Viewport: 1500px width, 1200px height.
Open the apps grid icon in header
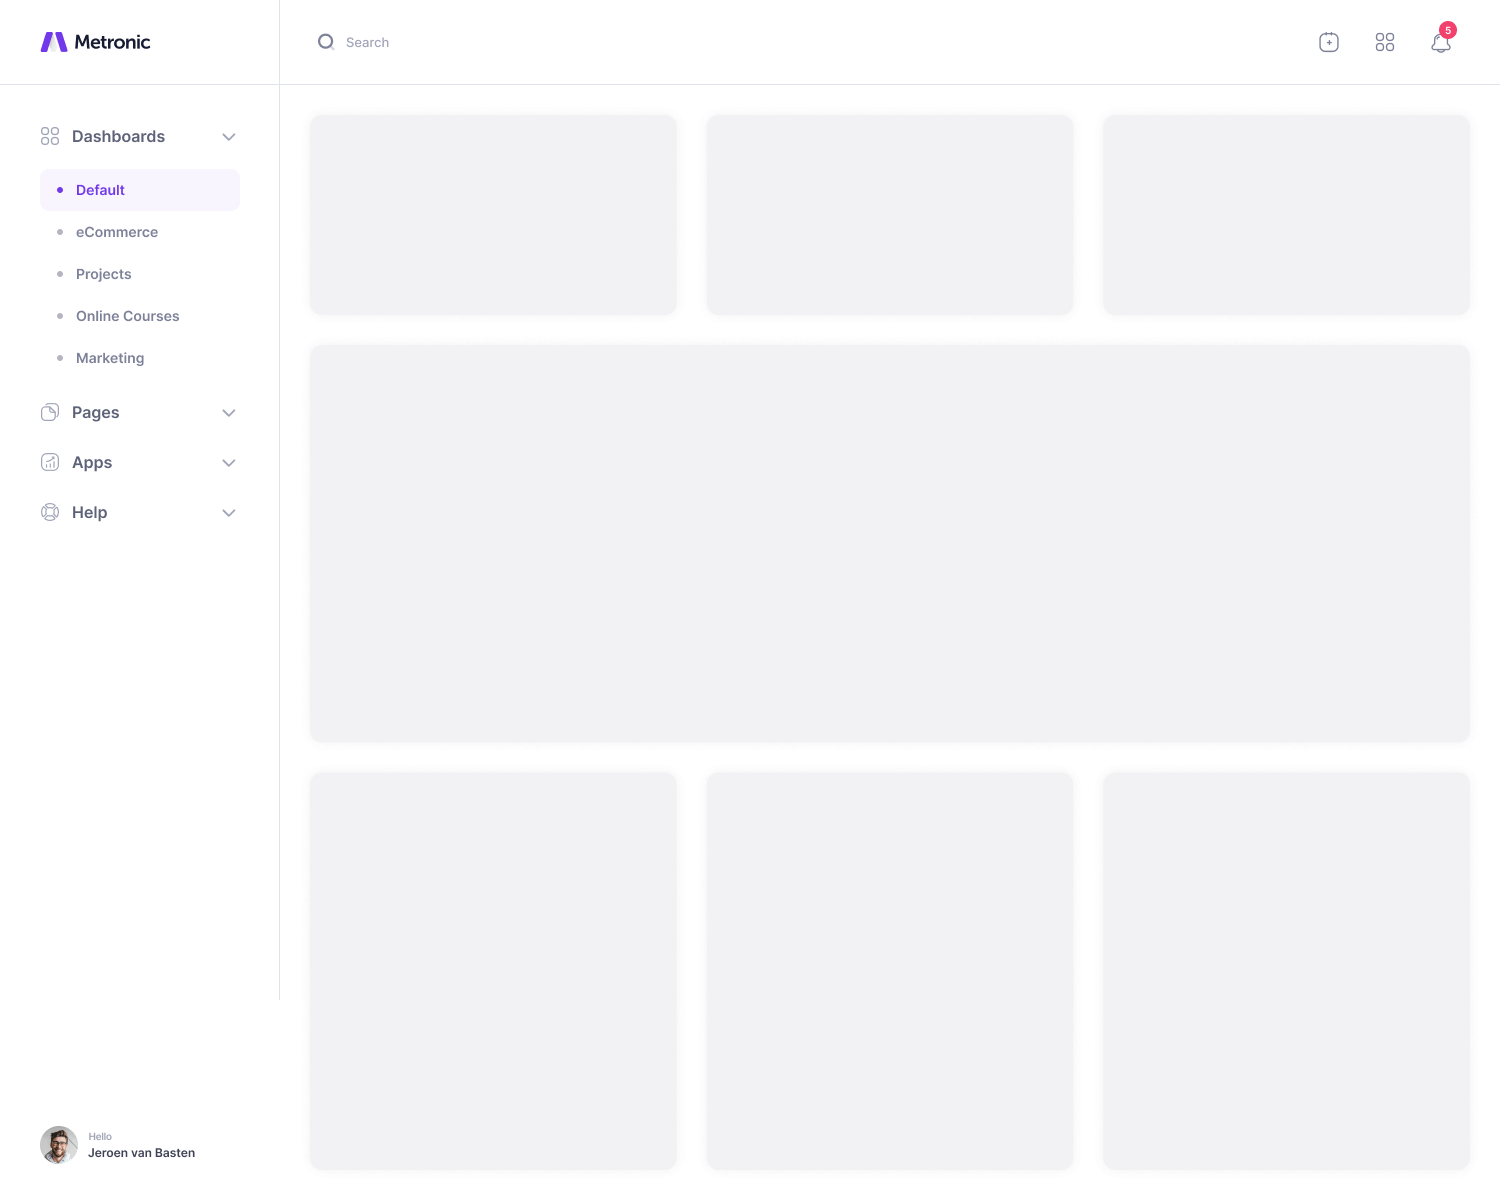tap(1384, 42)
